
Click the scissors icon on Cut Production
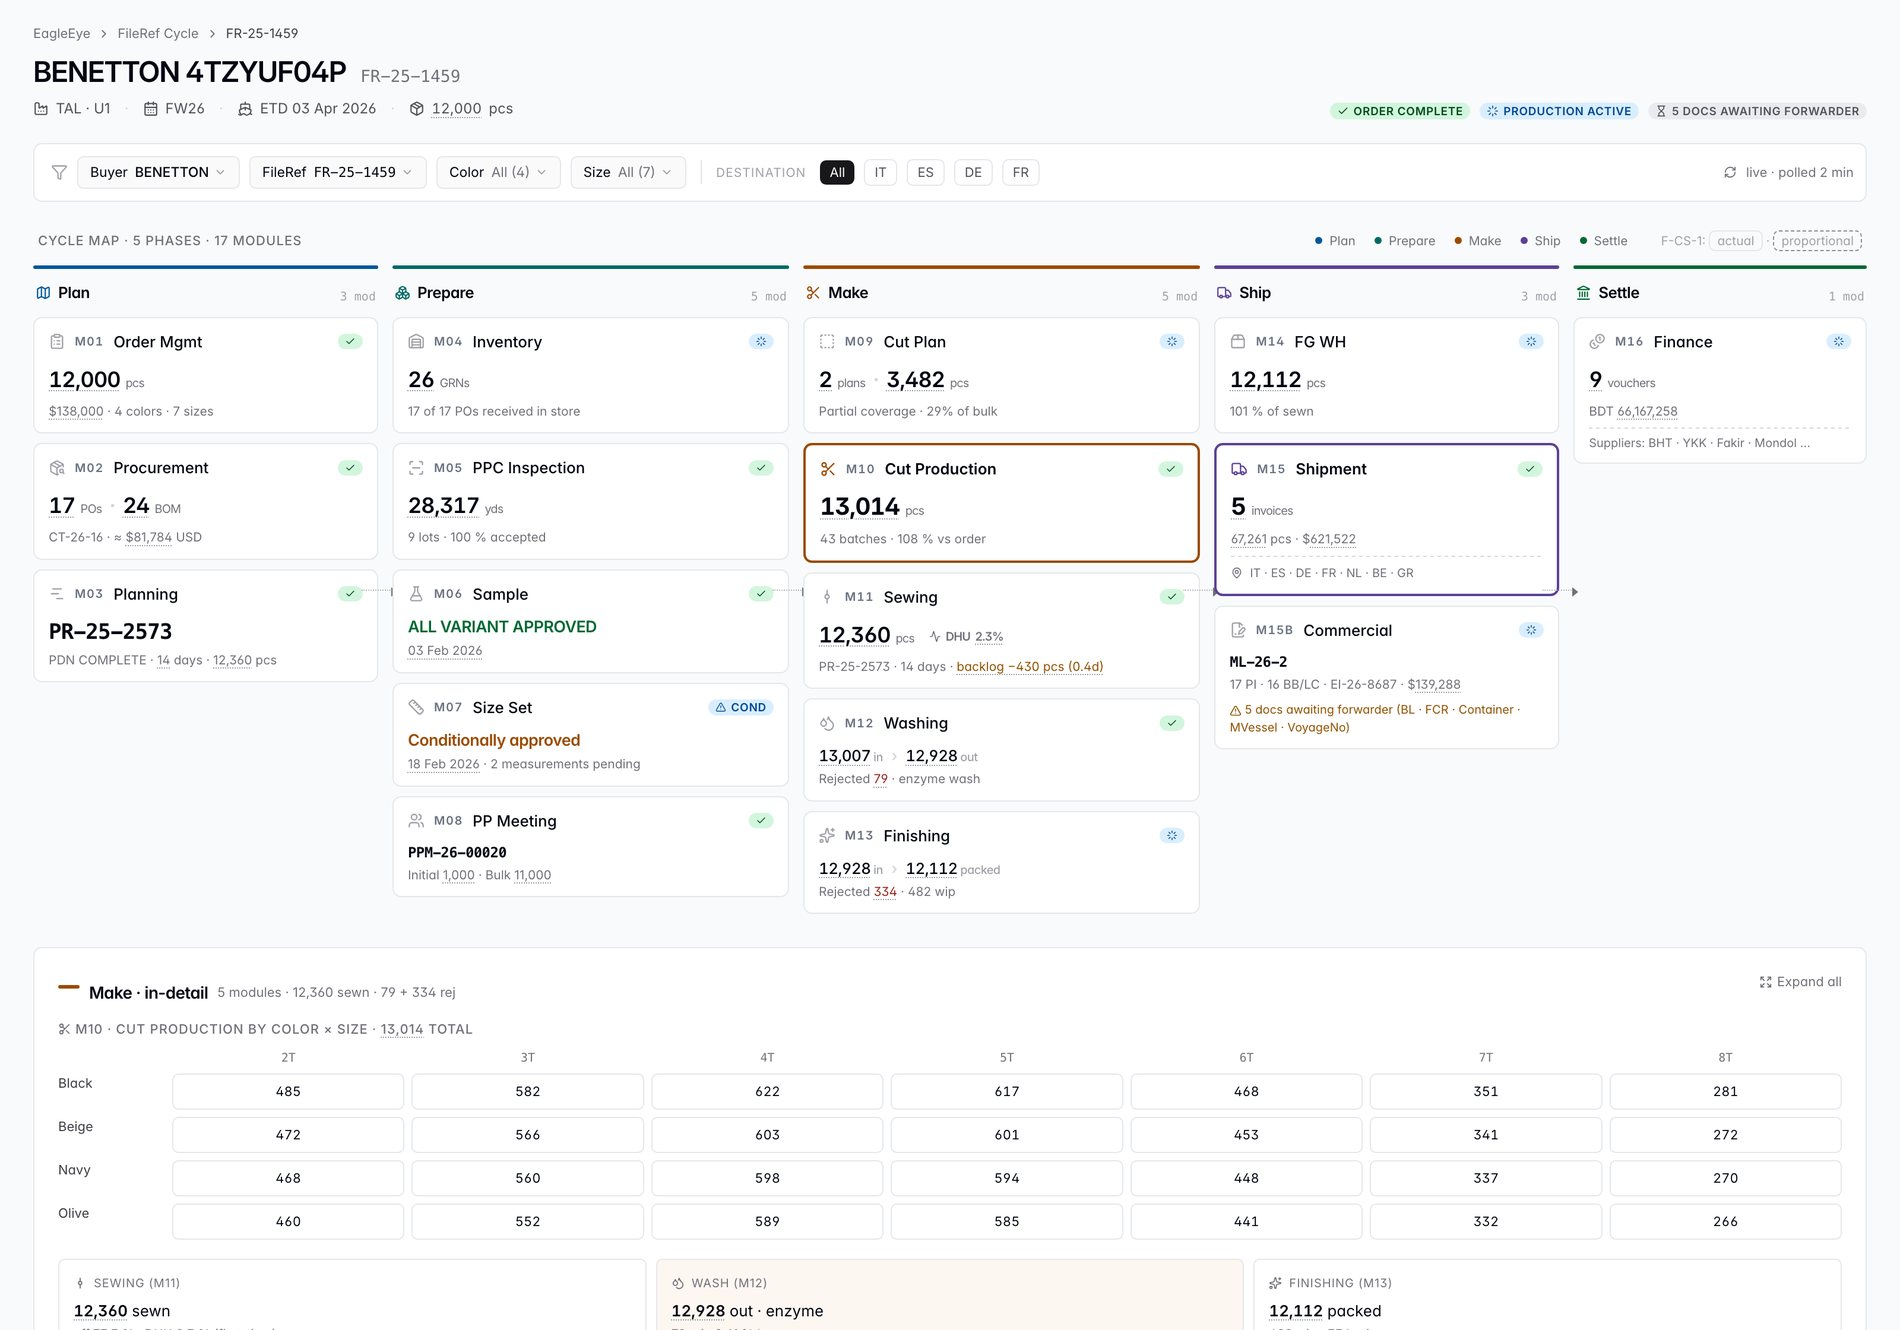point(828,469)
